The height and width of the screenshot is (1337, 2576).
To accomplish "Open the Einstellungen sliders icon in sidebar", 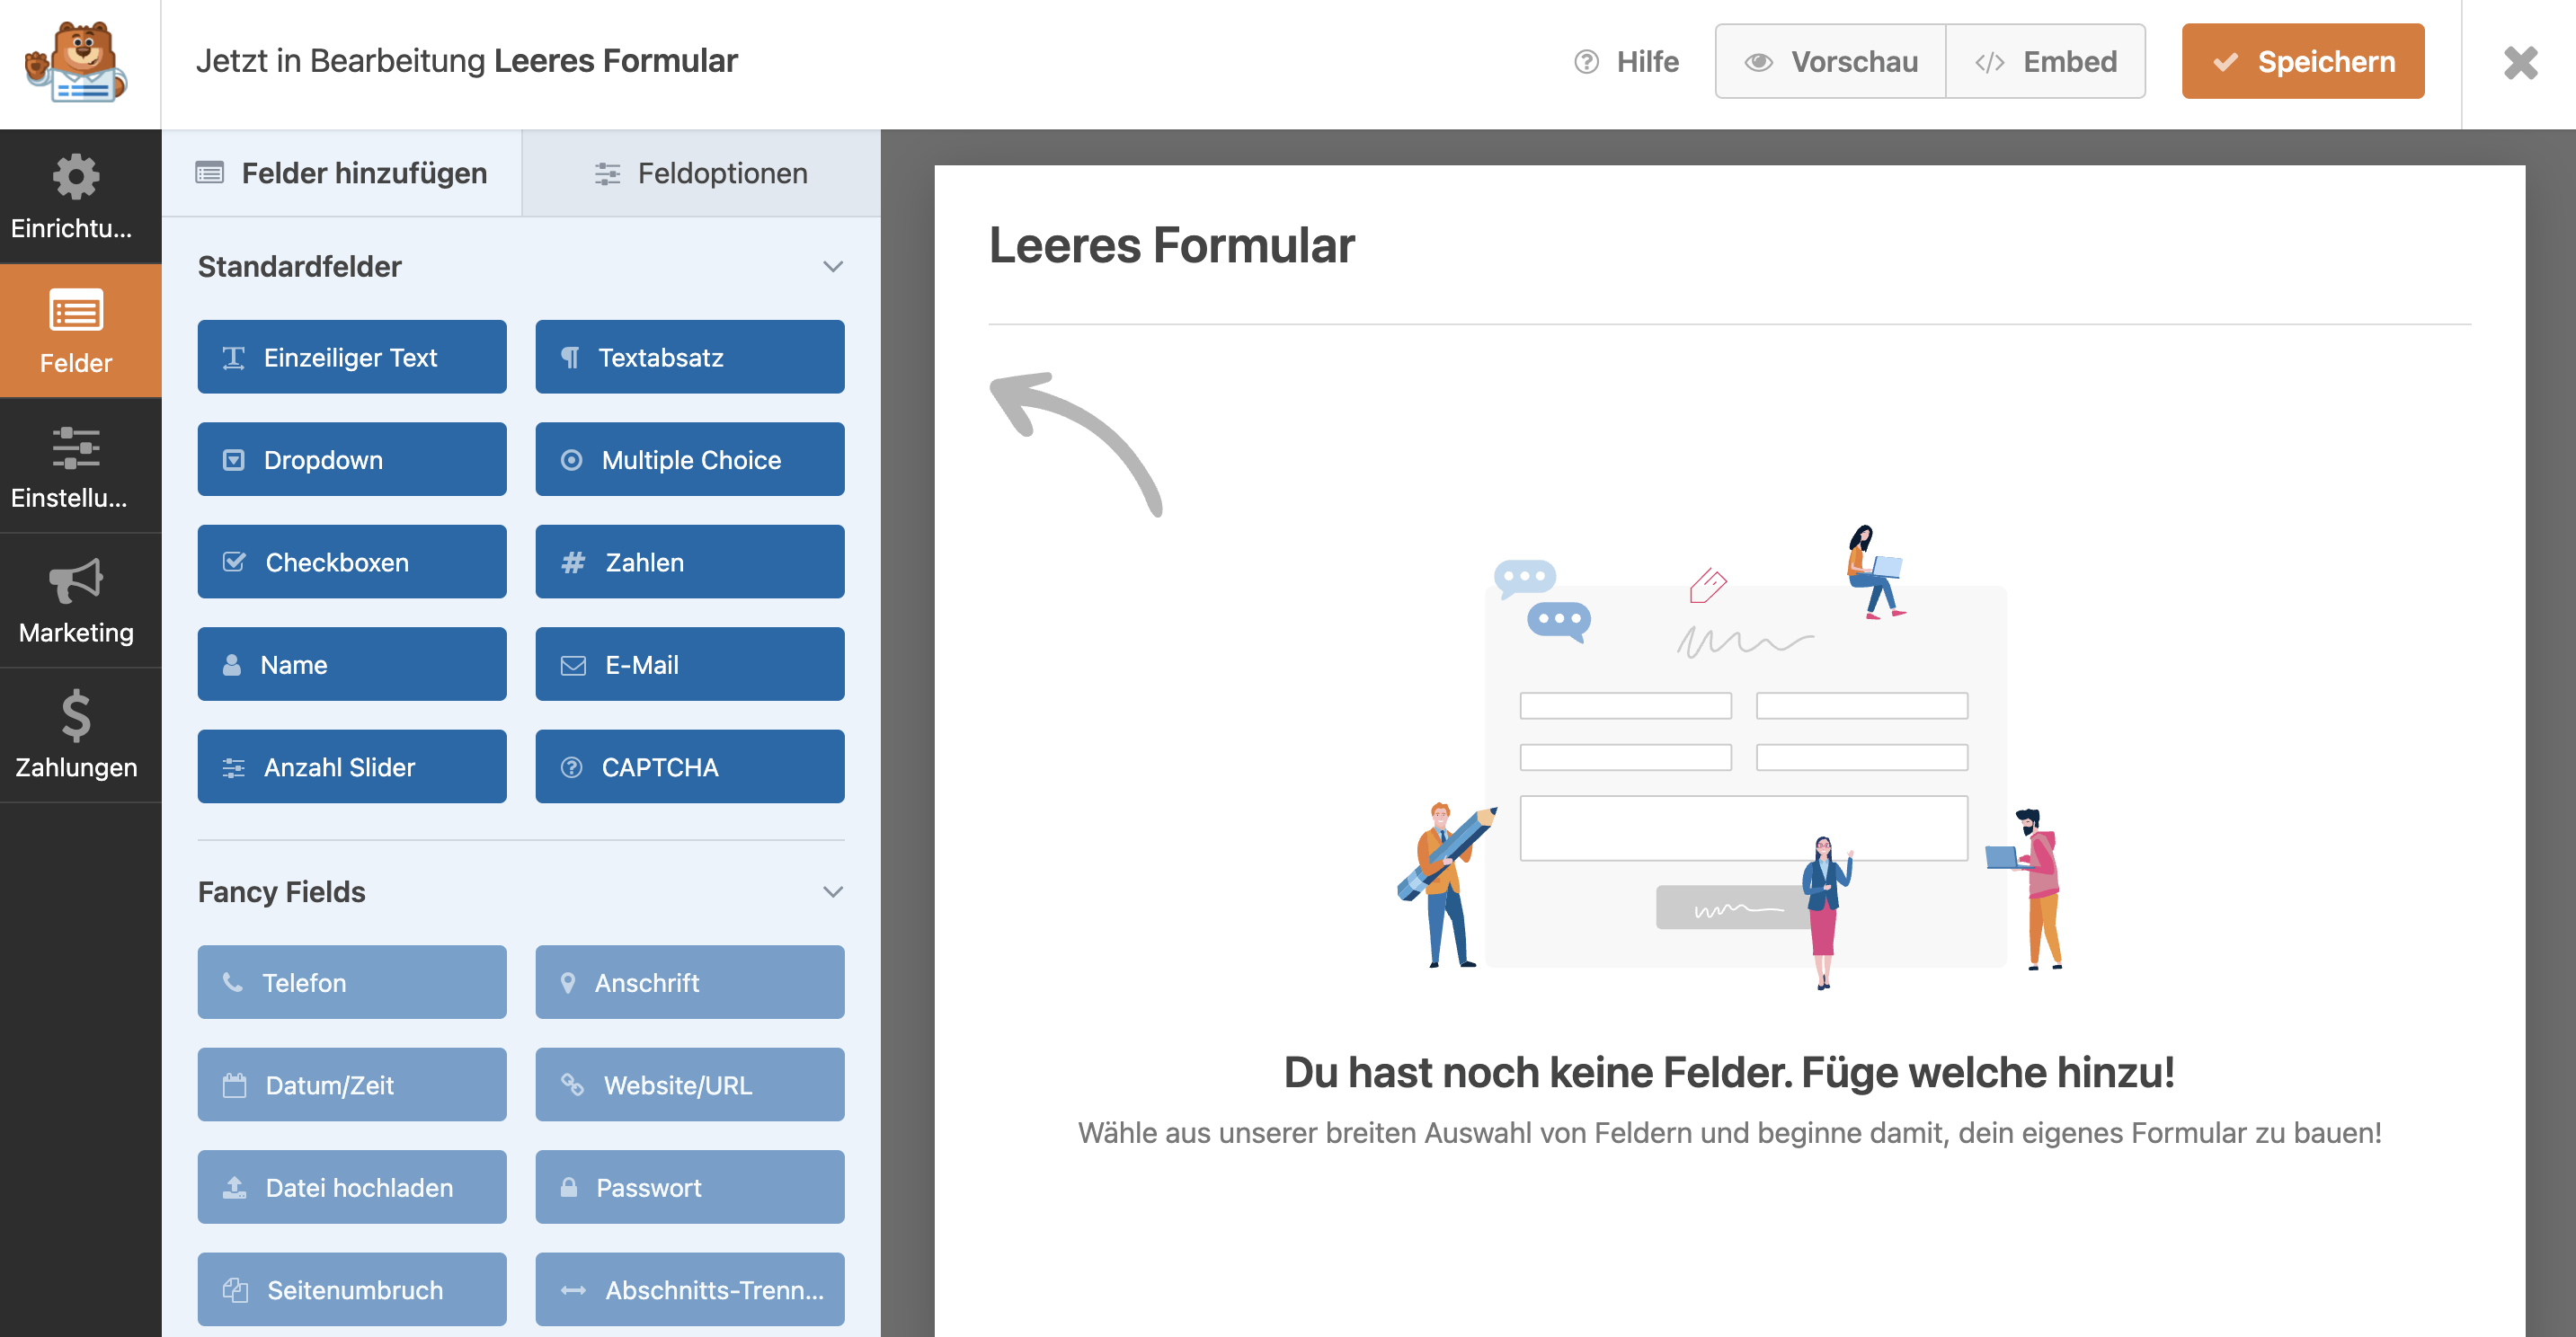I will (76, 448).
